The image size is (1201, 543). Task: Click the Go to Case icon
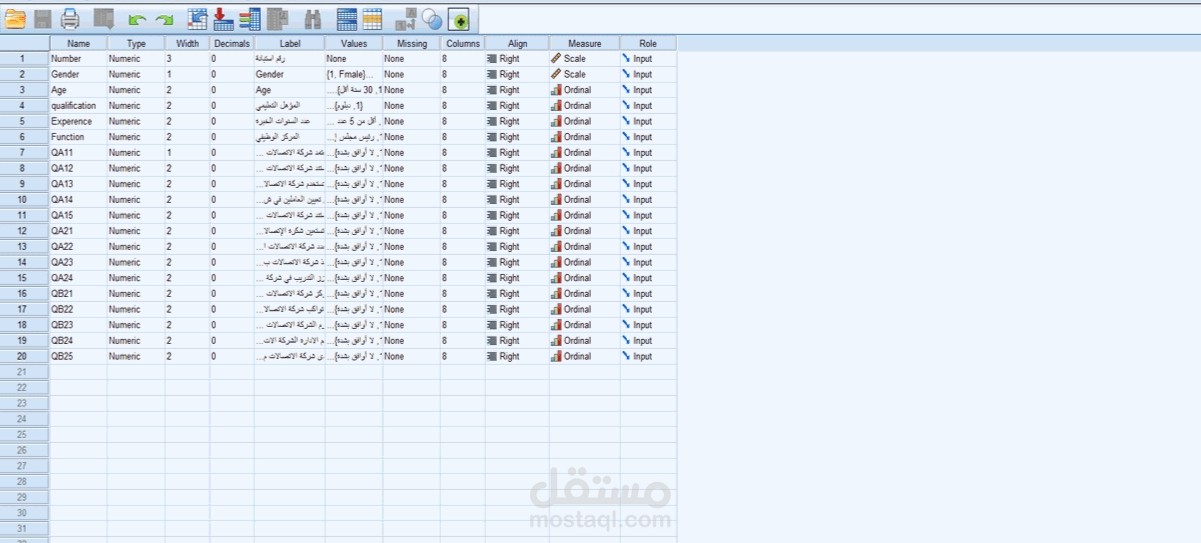tap(198, 18)
